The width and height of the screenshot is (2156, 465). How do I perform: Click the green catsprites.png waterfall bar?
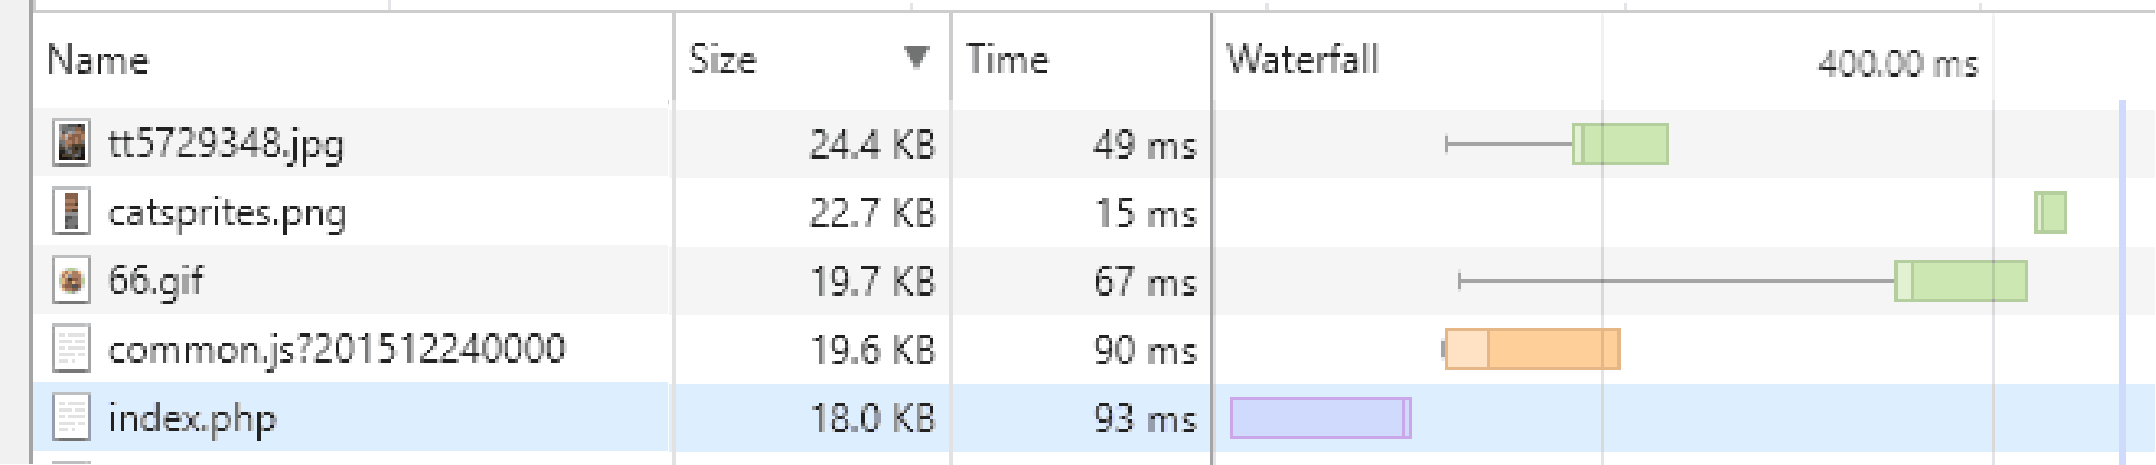(x=2050, y=213)
